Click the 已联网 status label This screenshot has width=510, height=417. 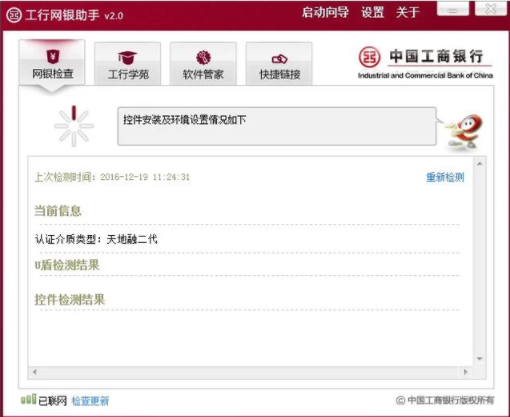(52, 401)
